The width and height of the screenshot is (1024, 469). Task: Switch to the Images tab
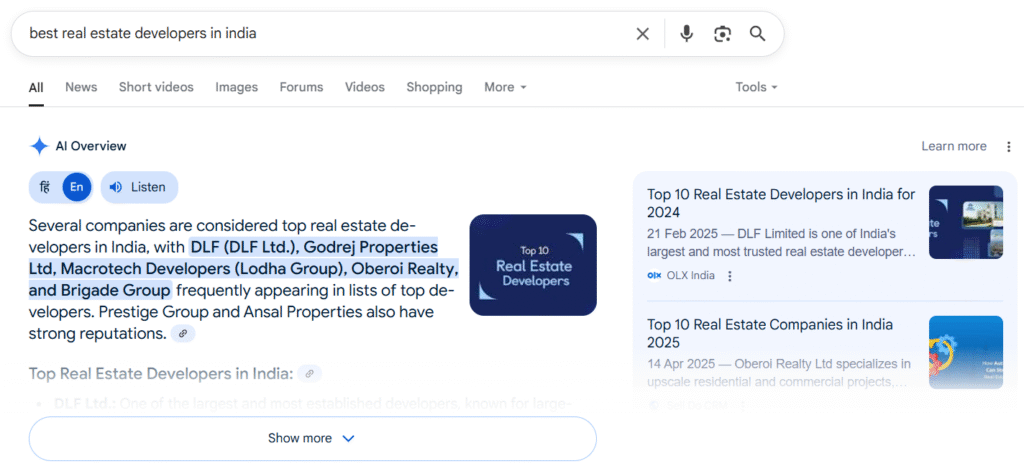236,87
